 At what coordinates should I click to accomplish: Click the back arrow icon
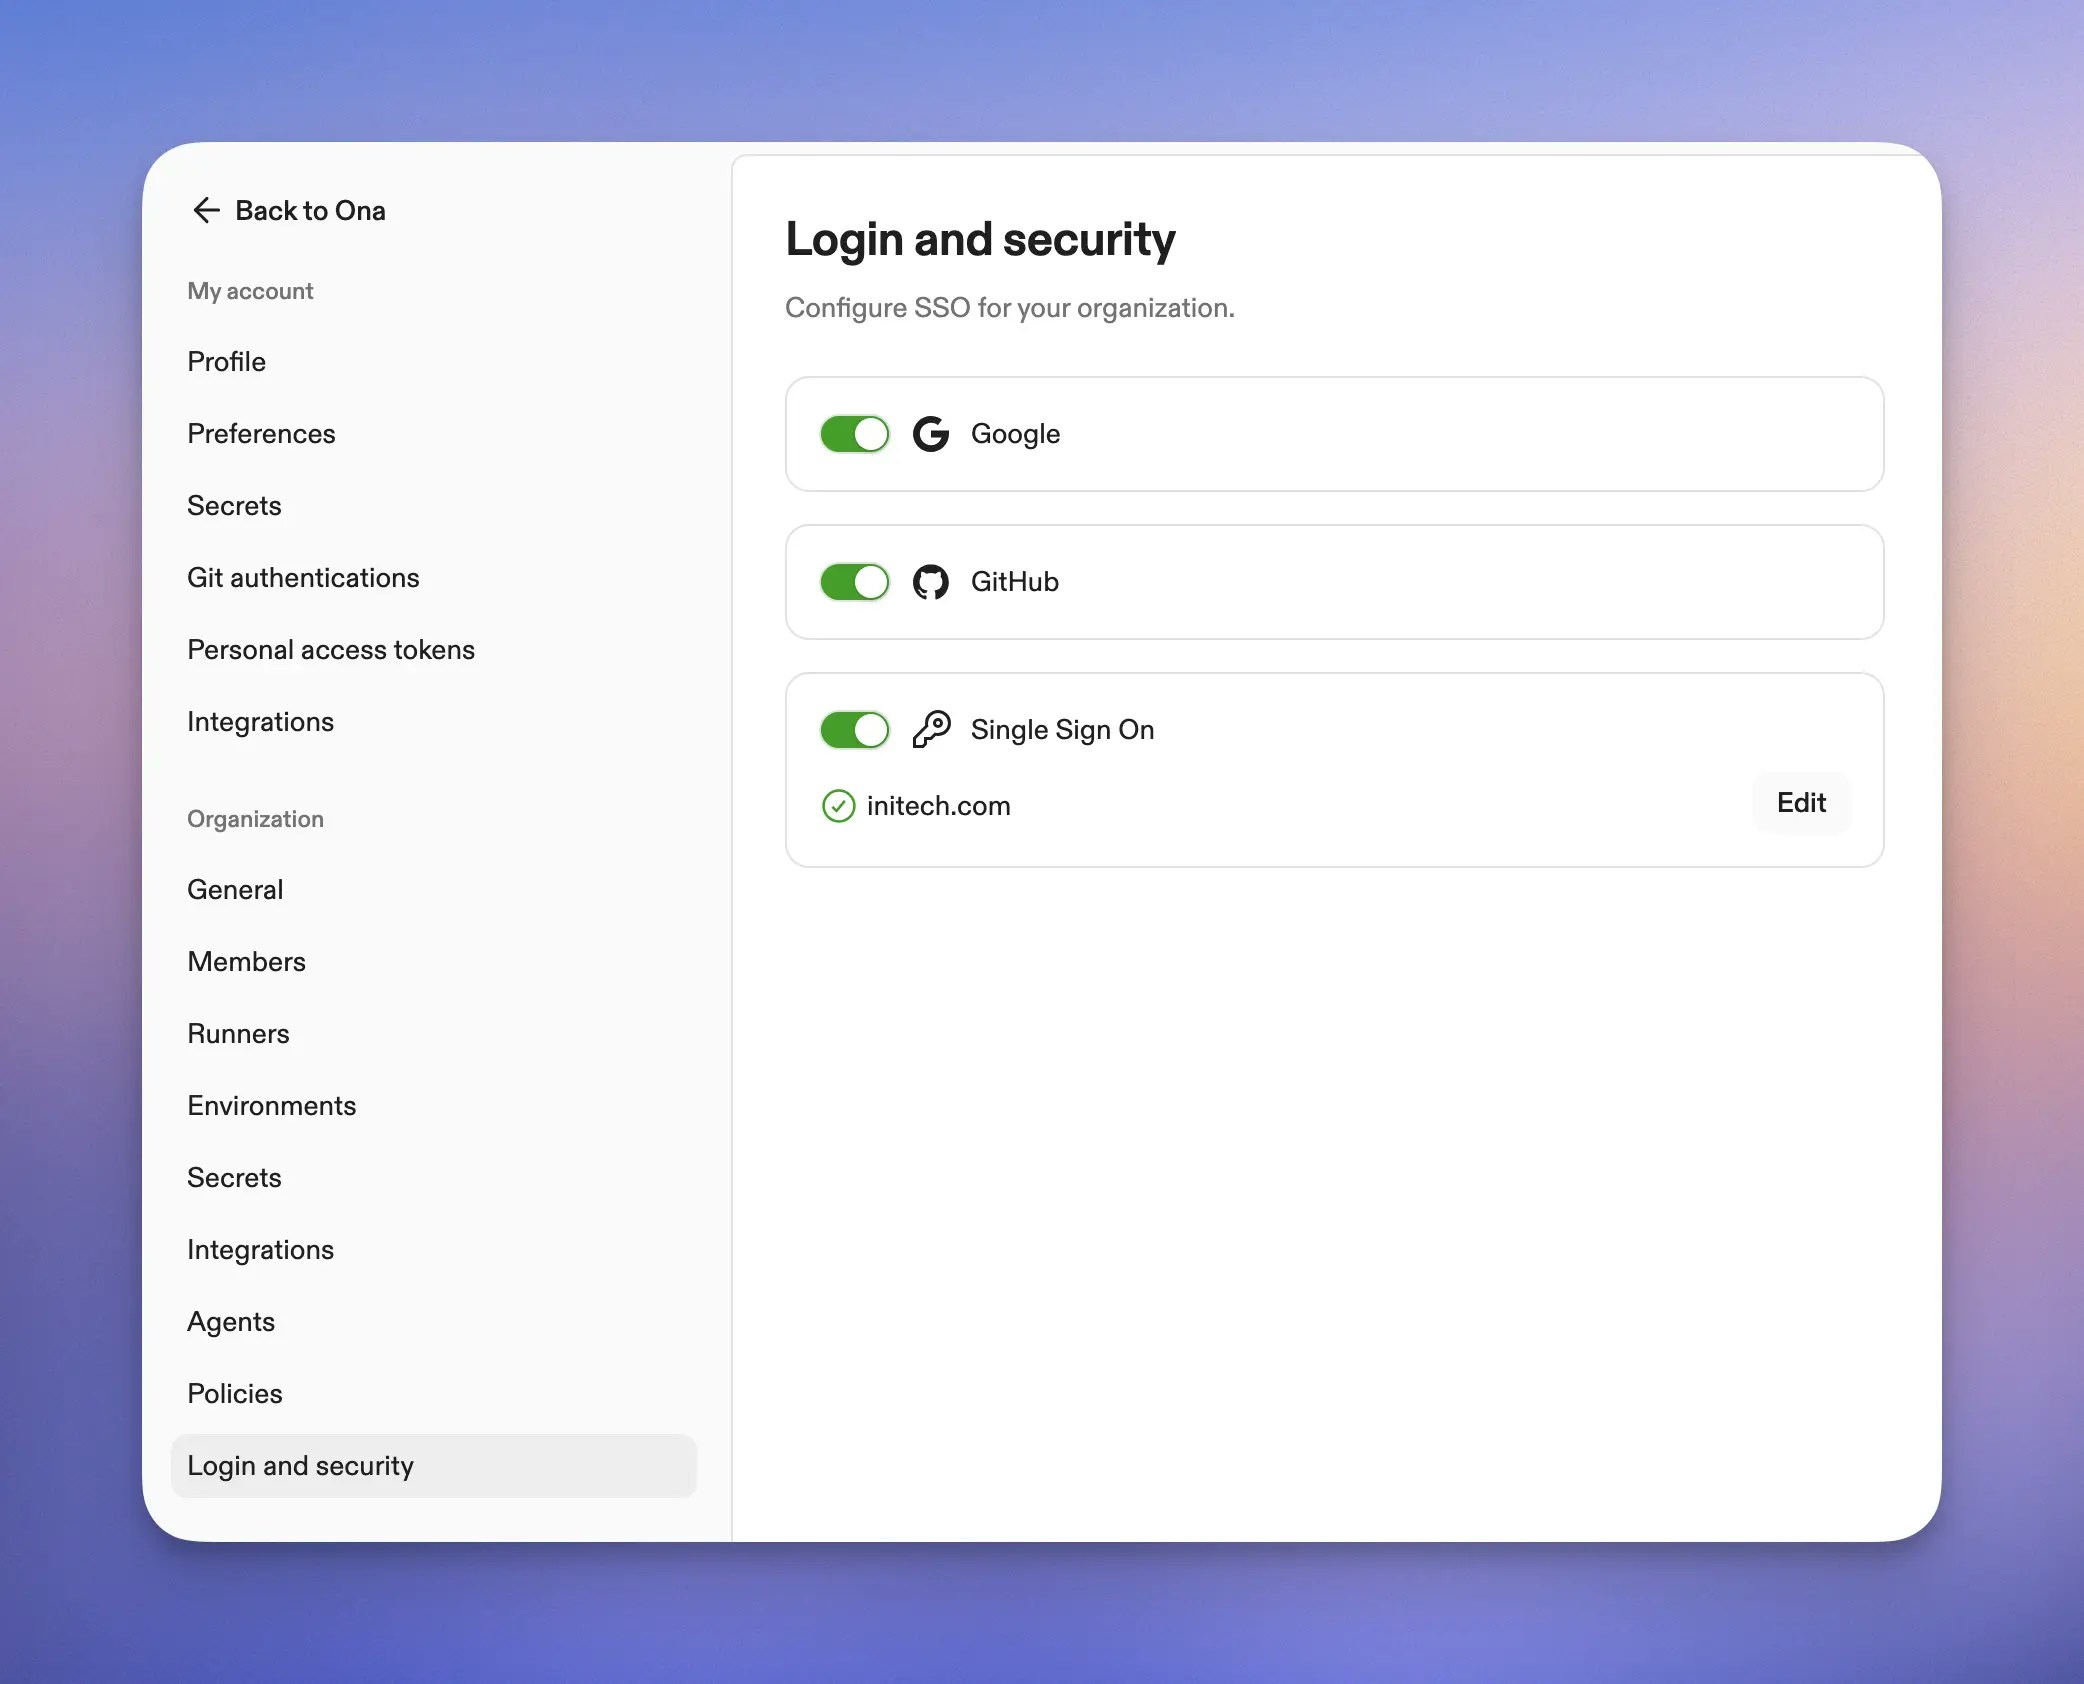coord(206,210)
